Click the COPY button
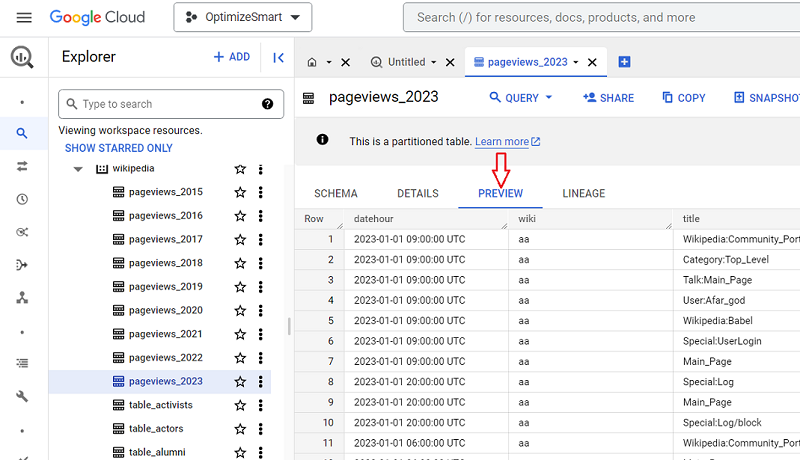The image size is (800, 460). [x=684, y=97]
